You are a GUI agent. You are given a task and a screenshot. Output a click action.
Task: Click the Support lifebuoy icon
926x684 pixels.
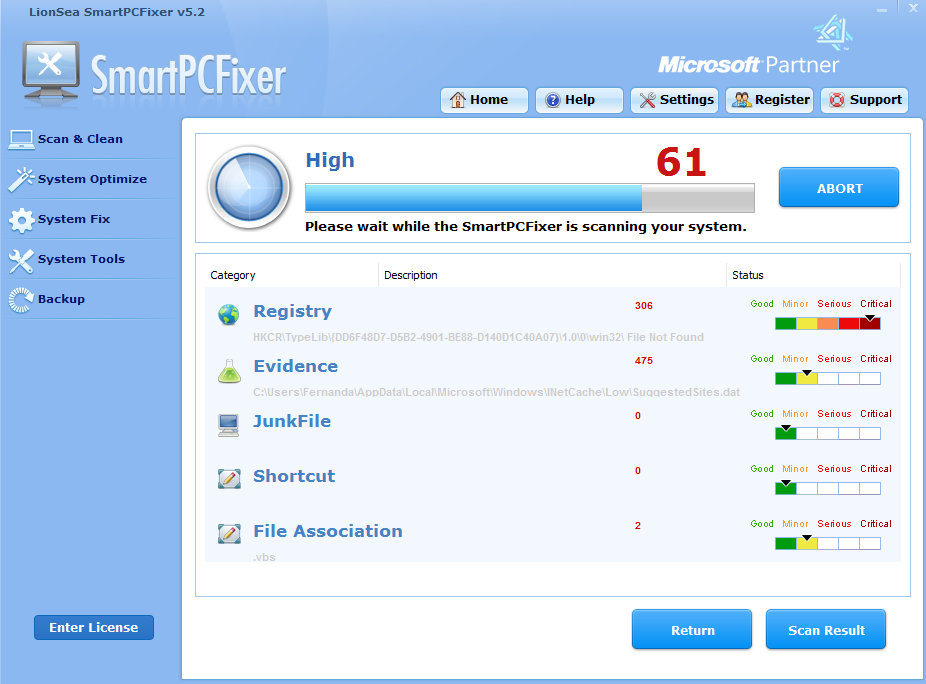pos(837,100)
